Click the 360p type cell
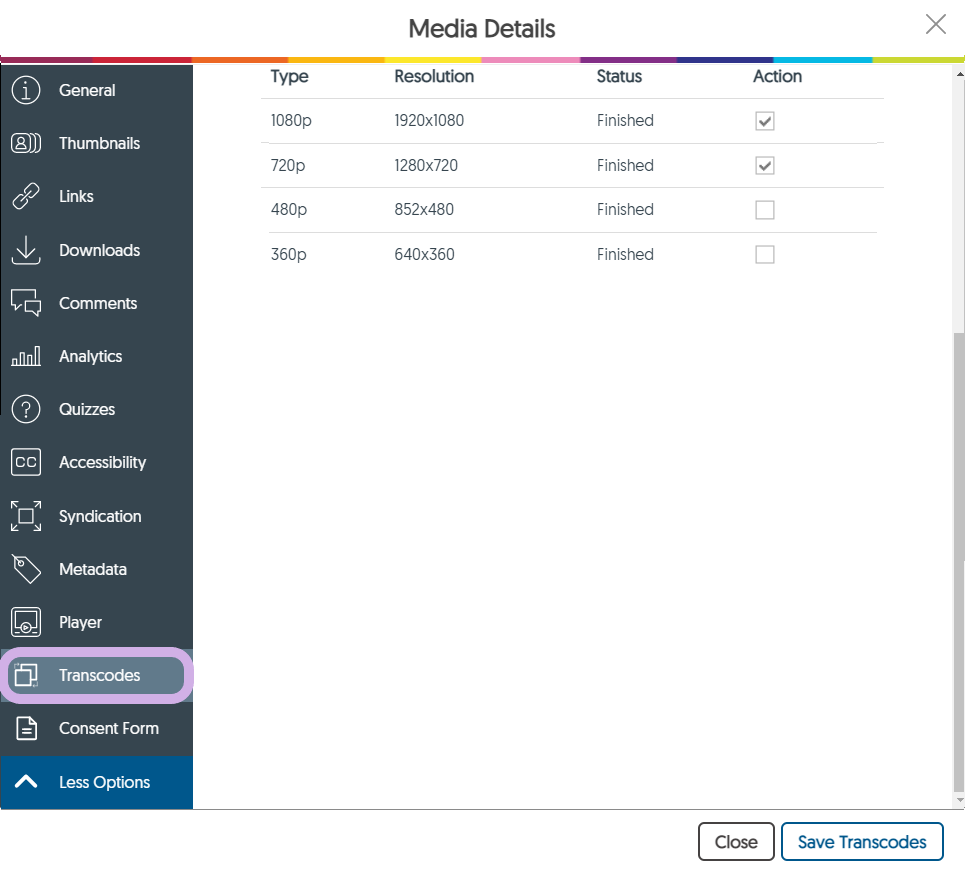This screenshot has height=870, width=965. [289, 254]
